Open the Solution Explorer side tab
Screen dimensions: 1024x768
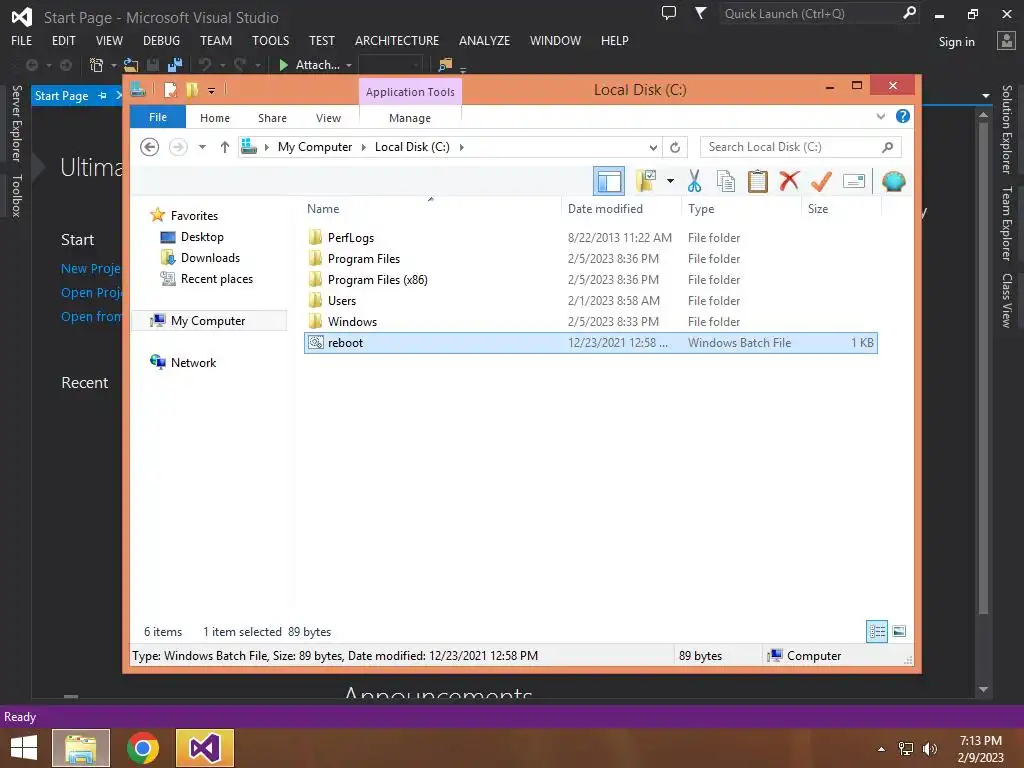pyautogui.click(x=1007, y=129)
